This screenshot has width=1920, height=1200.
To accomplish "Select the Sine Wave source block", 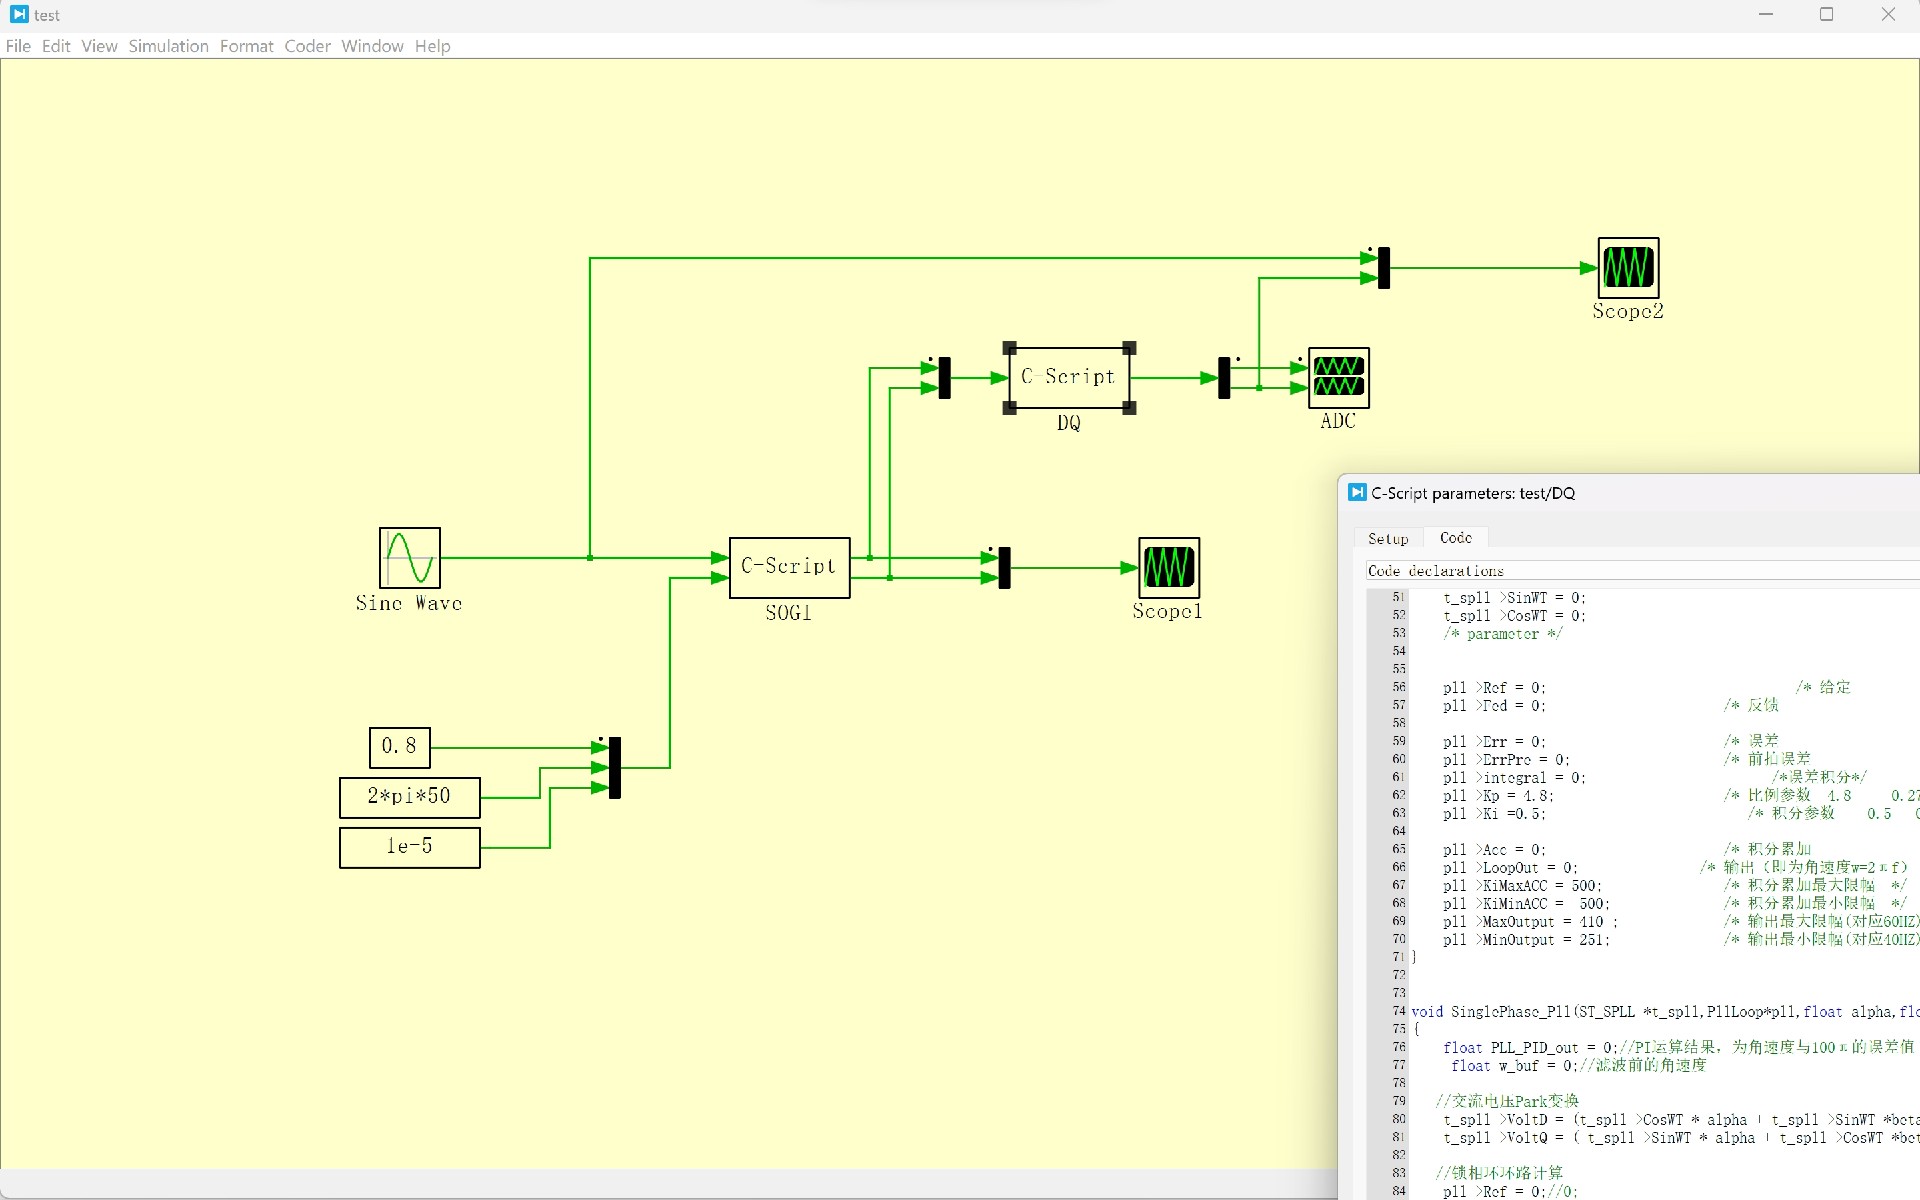I will point(409,558).
